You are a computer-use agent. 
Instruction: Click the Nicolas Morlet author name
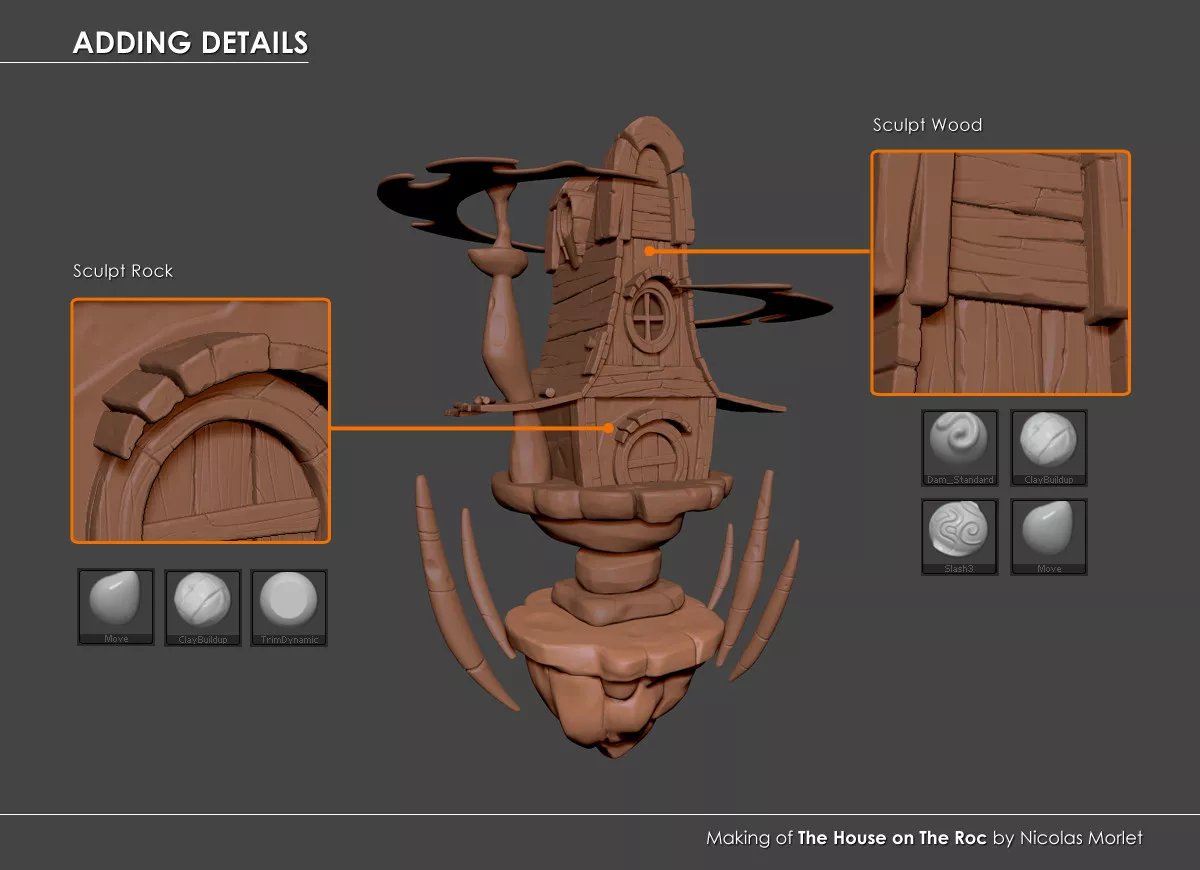(1080, 838)
